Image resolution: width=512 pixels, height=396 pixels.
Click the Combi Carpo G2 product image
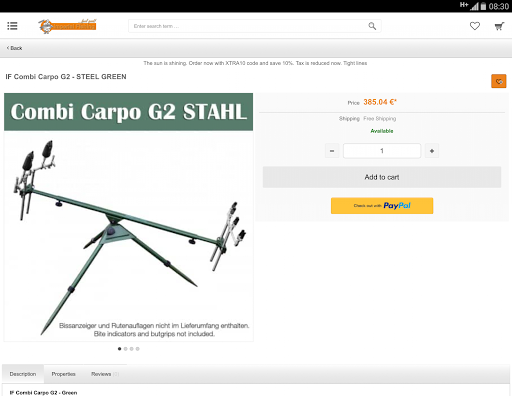tap(128, 217)
